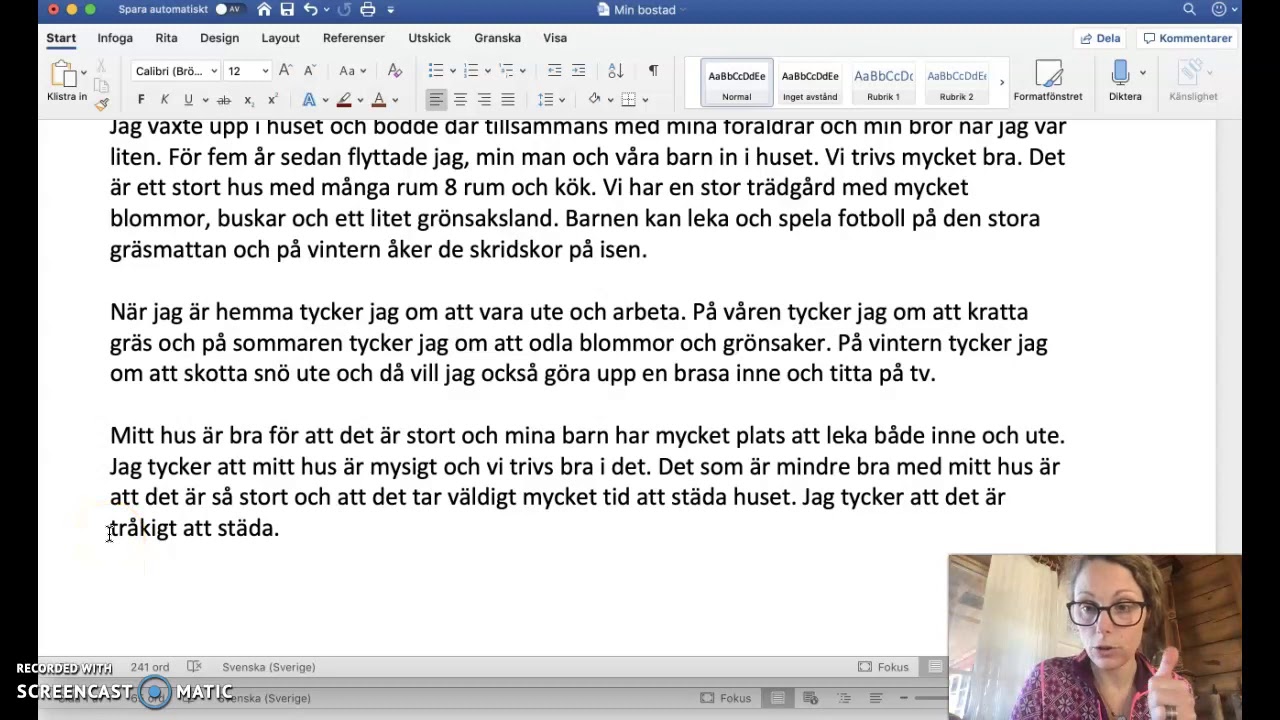
Task: Toggle Fokus mode in lower status bar
Action: click(724, 698)
